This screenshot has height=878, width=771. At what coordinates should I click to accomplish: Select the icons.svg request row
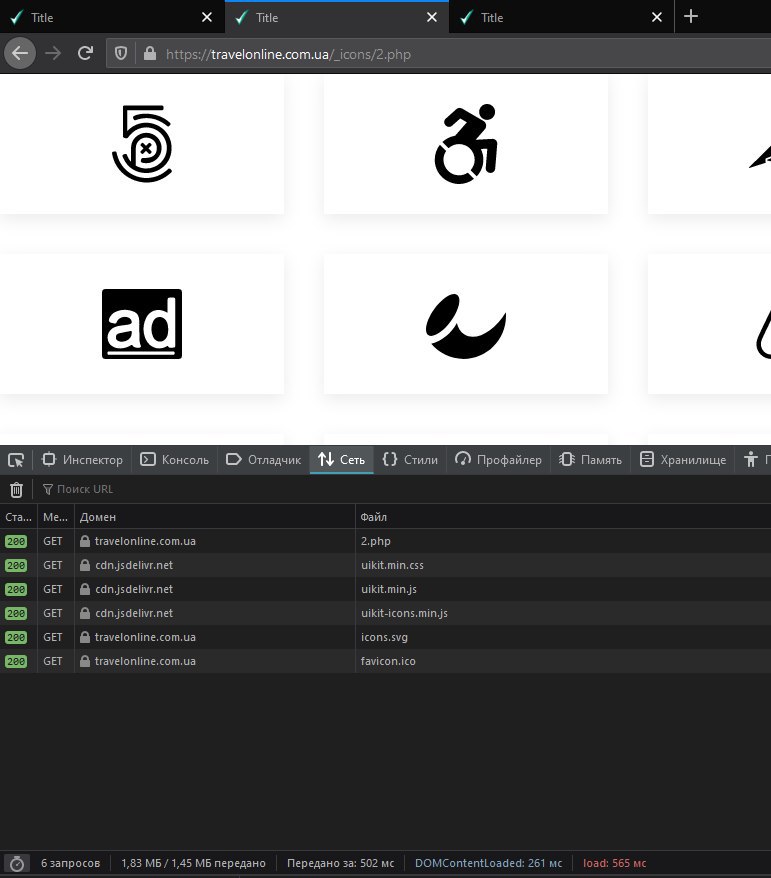[x=385, y=638]
